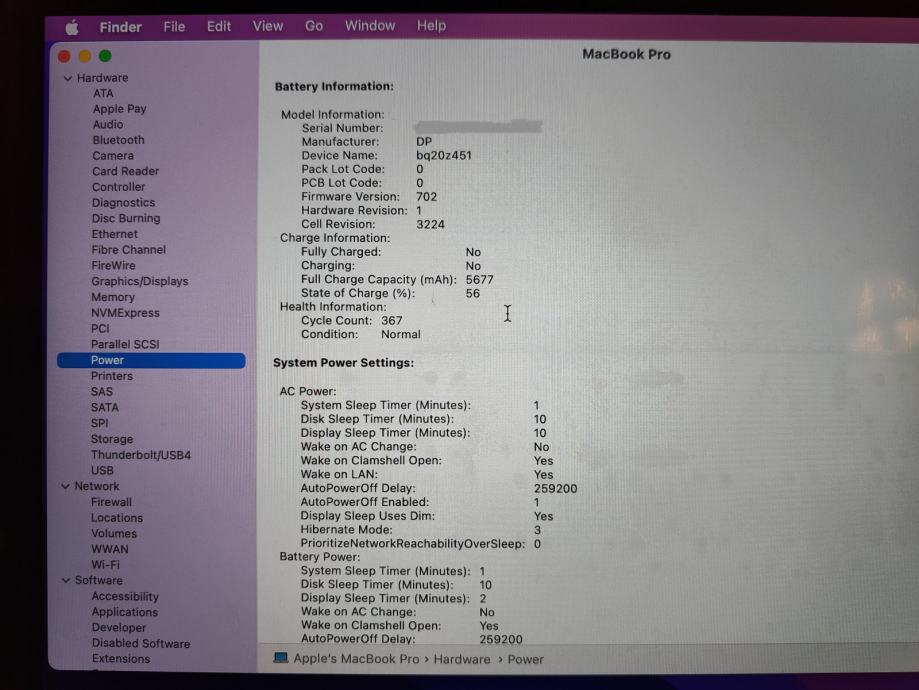Open the Go menu
Screen dimensions: 919x690
pos(314,26)
